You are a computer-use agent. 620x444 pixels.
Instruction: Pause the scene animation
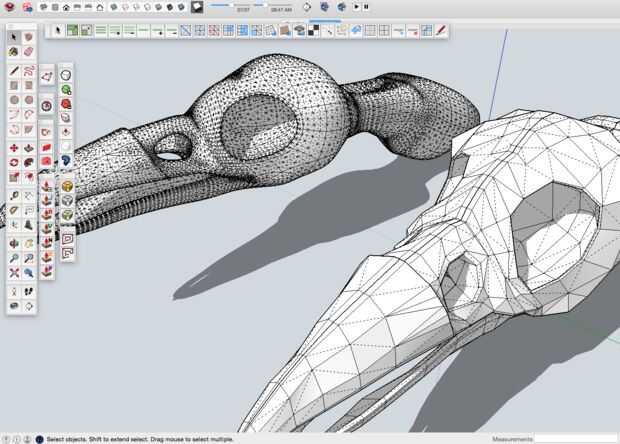click(x=366, y=7)
